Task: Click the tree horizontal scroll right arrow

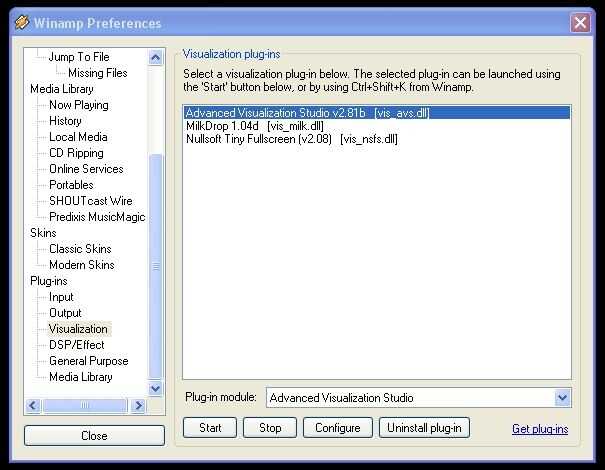Action: (138, 406)
